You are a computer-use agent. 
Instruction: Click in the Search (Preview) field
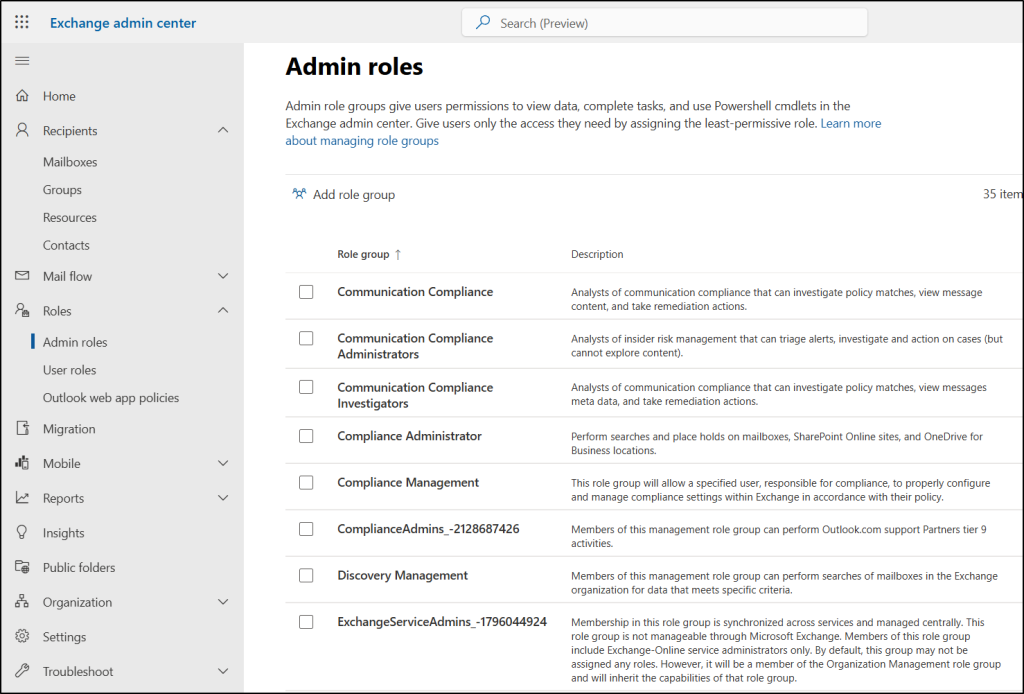[x=664, y=23]
